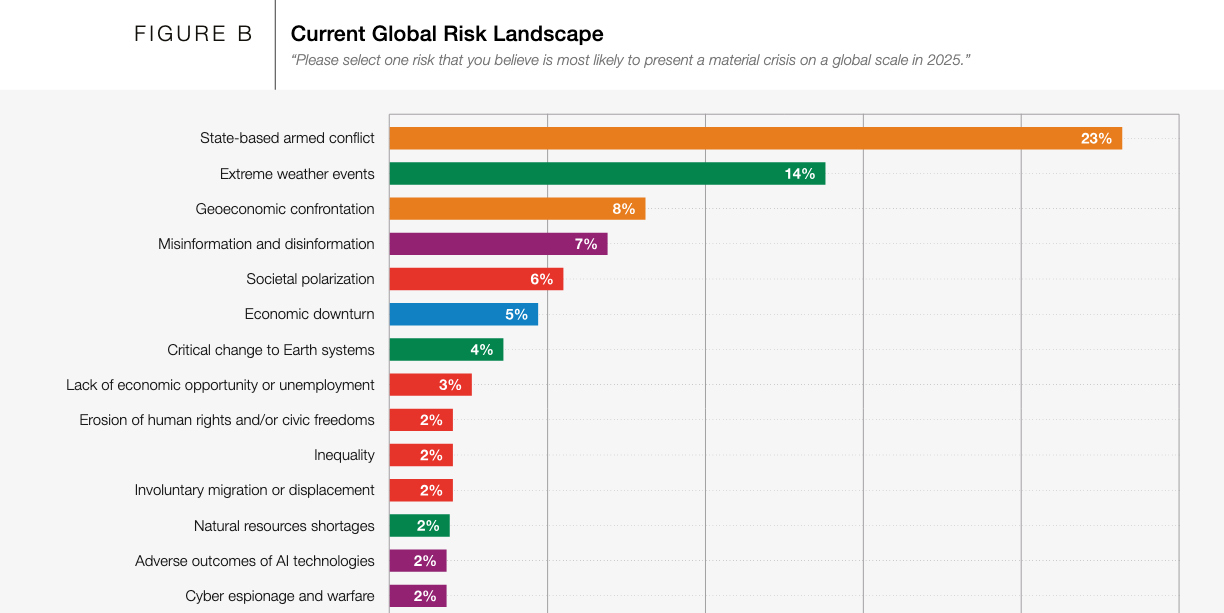The height and width of the screenshot is (613, 1224).
Task: Select the 'Erosion of human rights' label text
Action: click(x=227, y=420)
